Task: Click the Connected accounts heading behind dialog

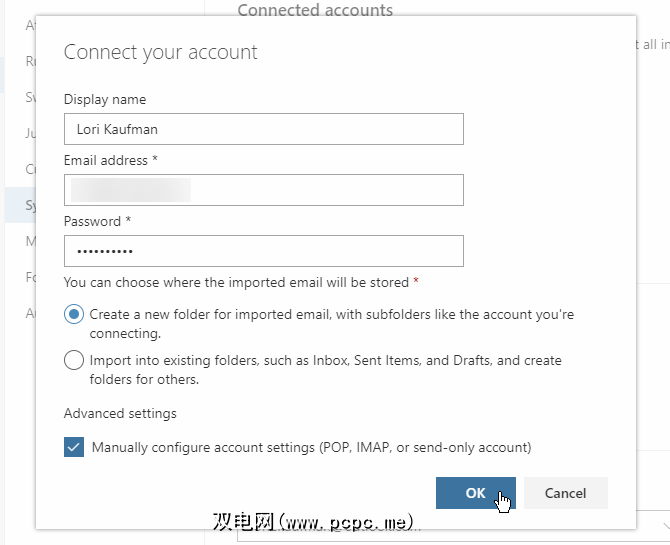Action: (315, 10)
